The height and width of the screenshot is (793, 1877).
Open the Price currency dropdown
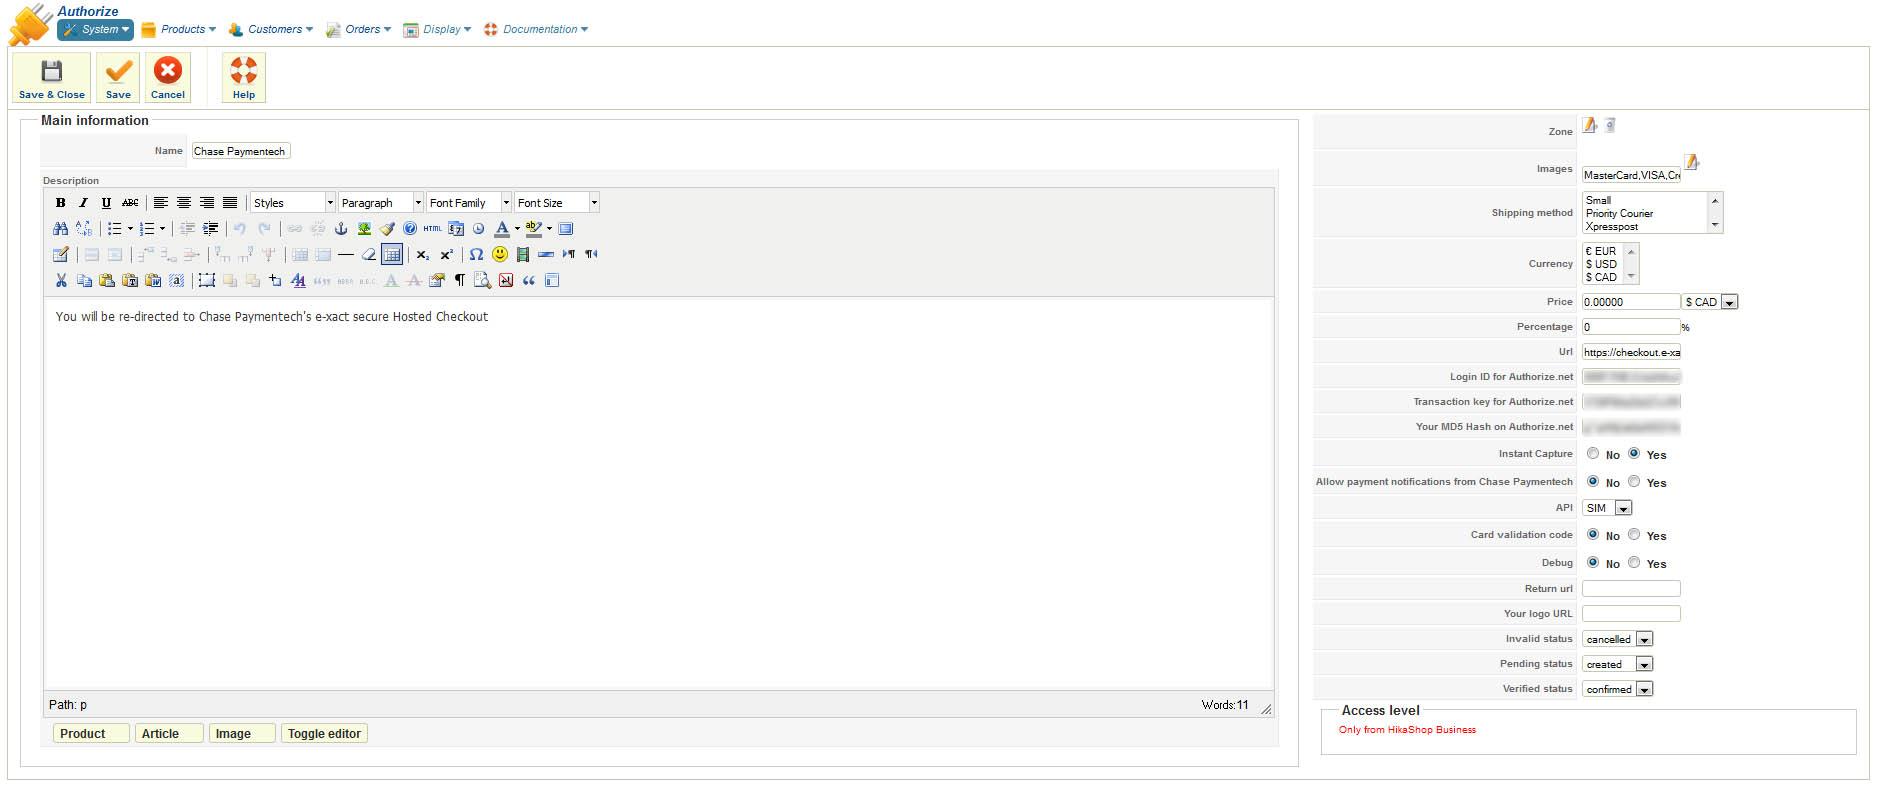[x=1710, y=302]
